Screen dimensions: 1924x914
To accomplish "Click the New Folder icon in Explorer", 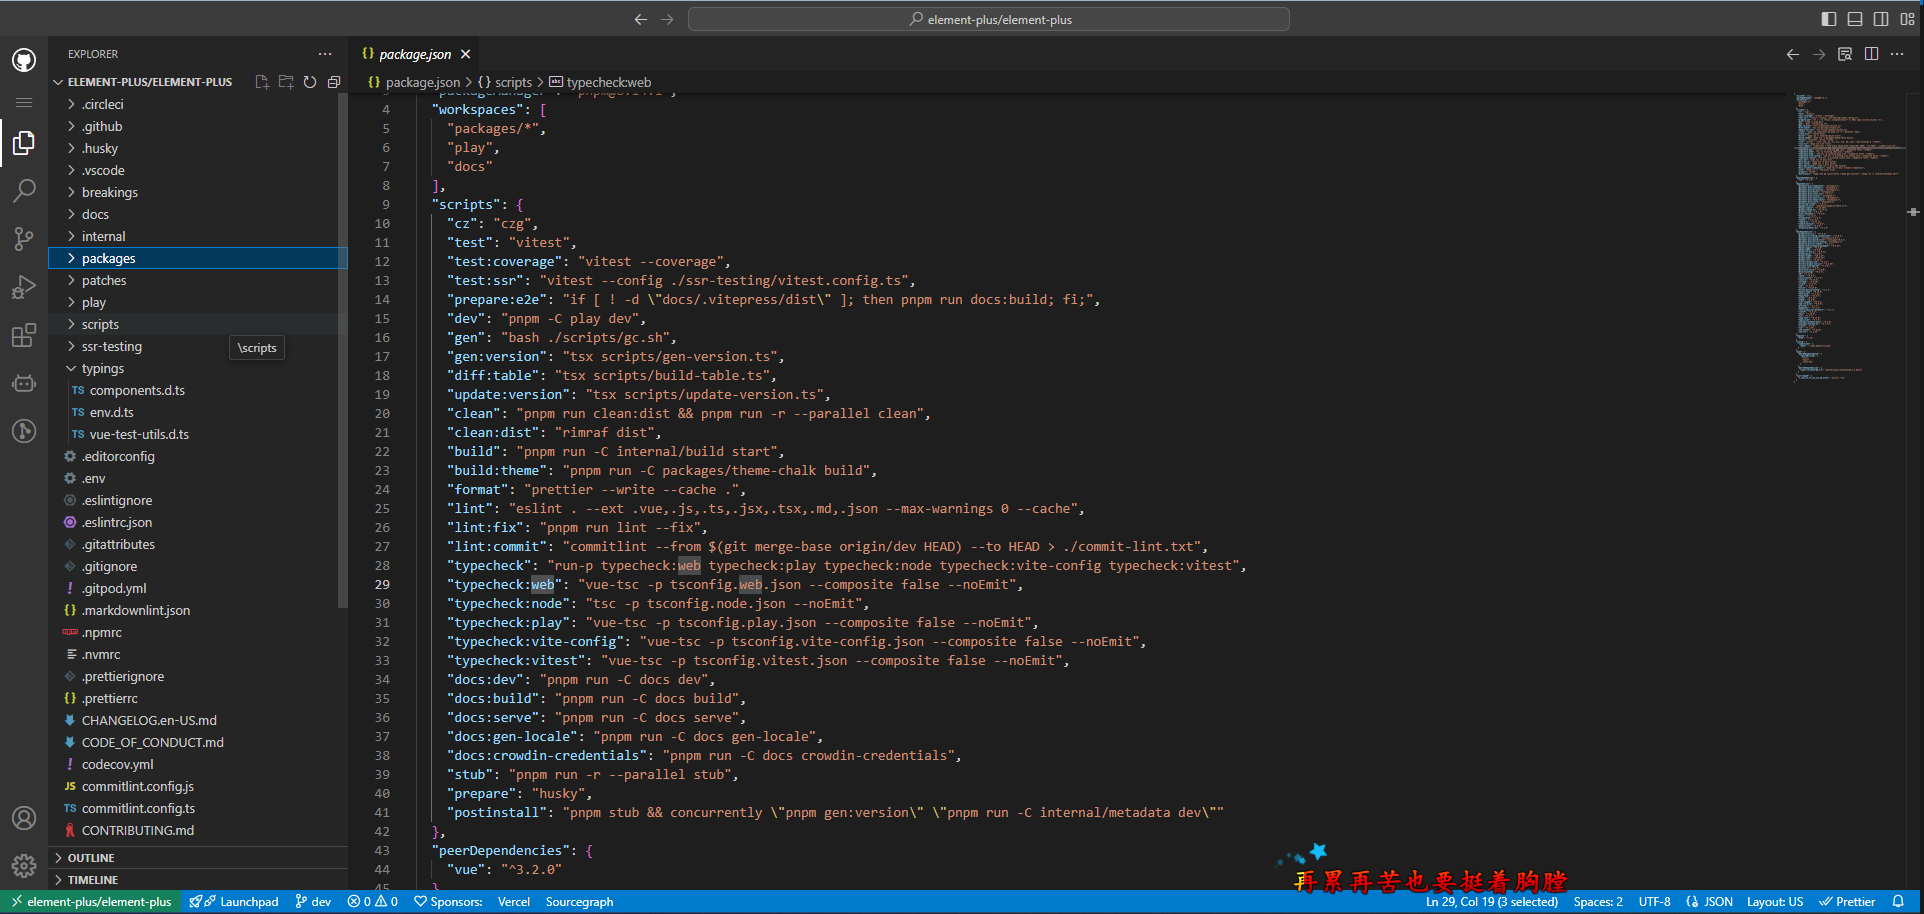I will pyautogui.click(x=286, y=82).
